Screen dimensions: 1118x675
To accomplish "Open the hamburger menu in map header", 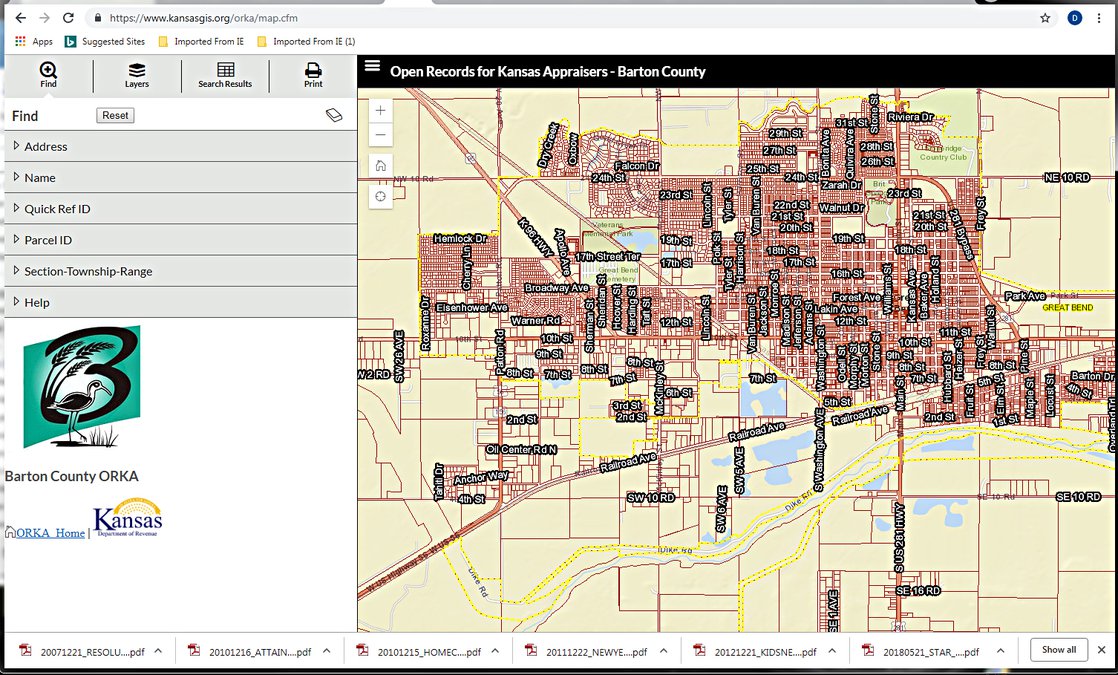I will coord(373,67).
